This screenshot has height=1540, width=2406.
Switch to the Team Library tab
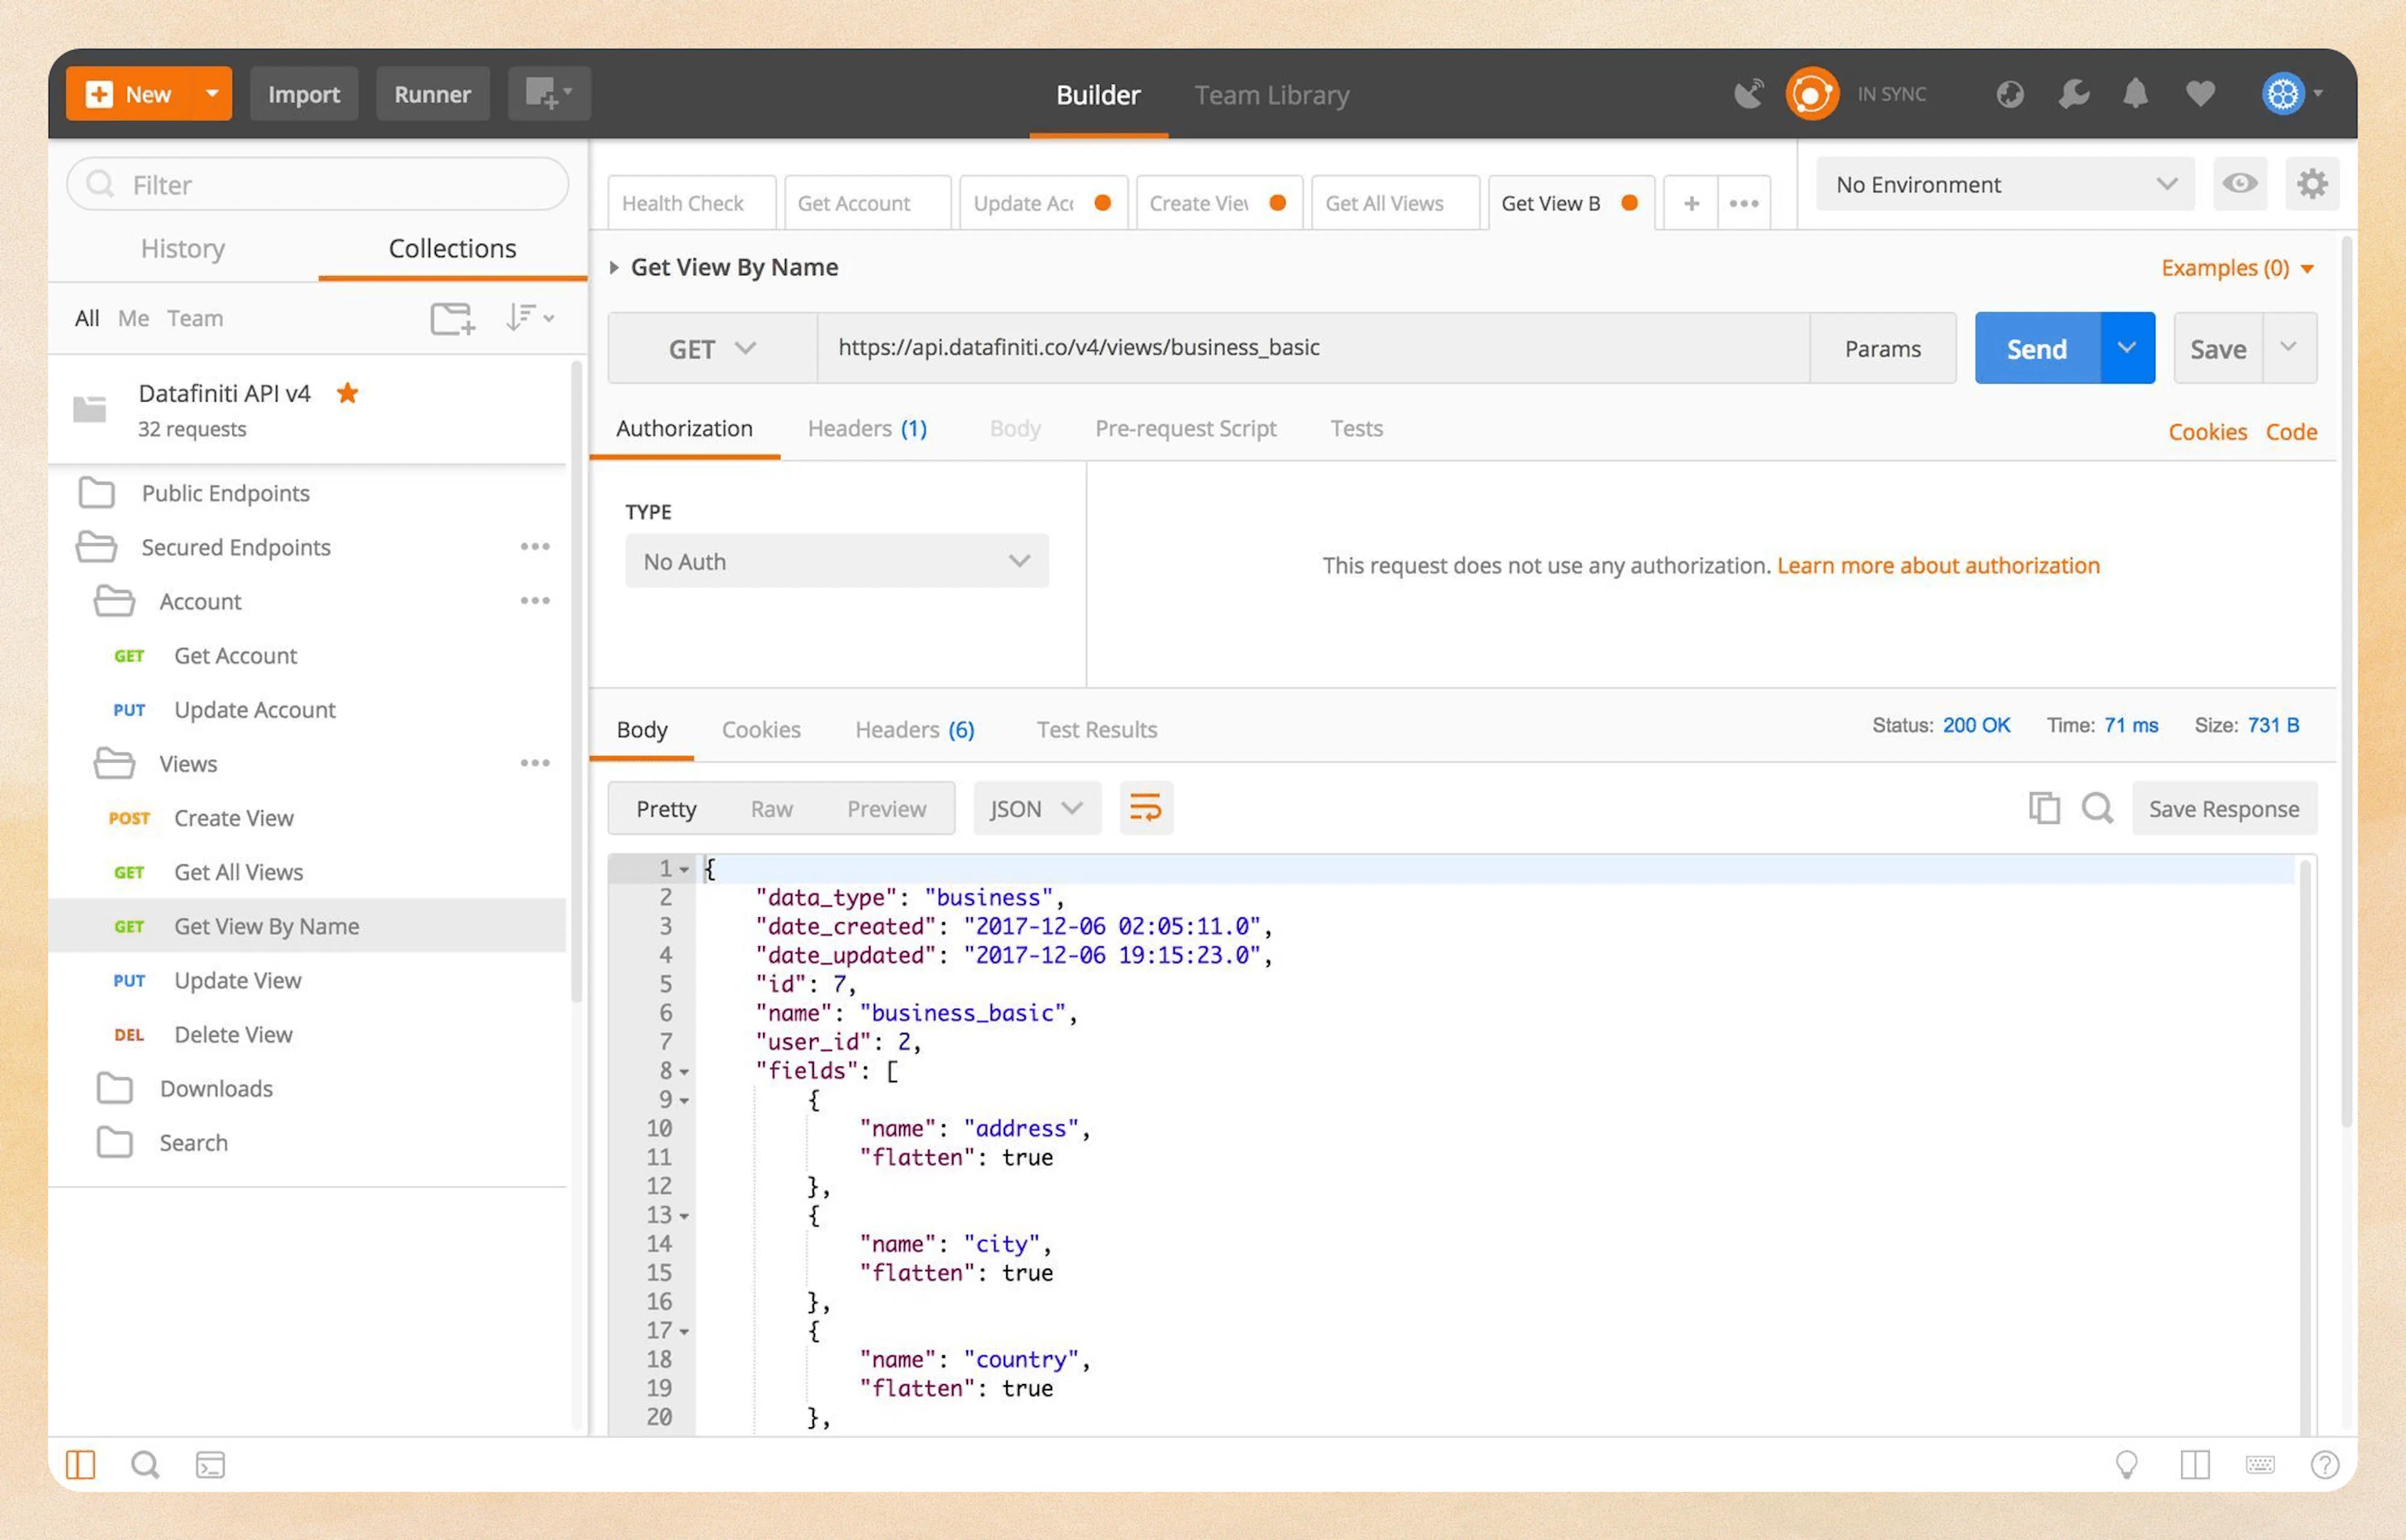coord(1271,94)
